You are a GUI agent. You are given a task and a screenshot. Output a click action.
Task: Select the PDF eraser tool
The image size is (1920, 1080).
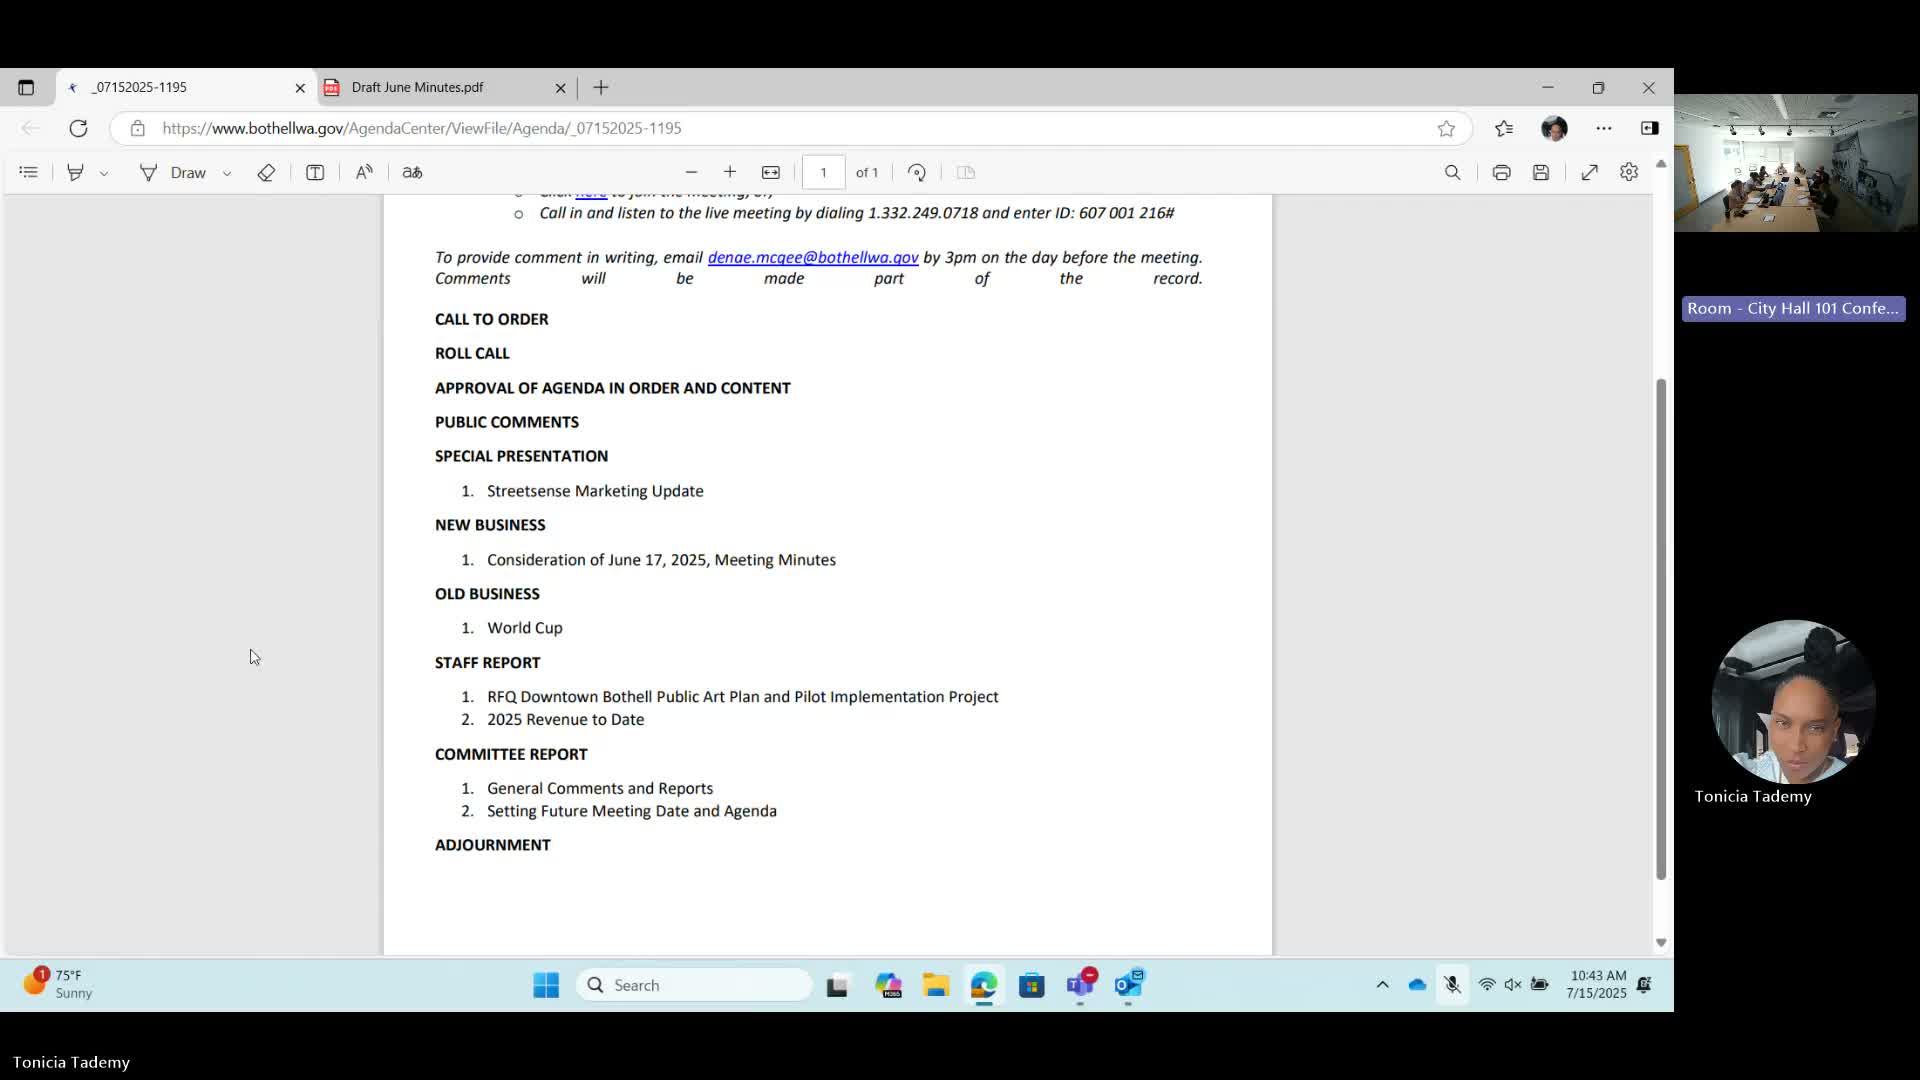[x=266, y=172]
